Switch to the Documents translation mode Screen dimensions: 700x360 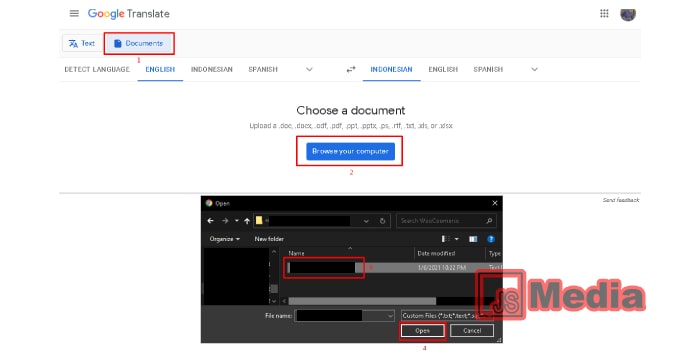pos(139,43)
